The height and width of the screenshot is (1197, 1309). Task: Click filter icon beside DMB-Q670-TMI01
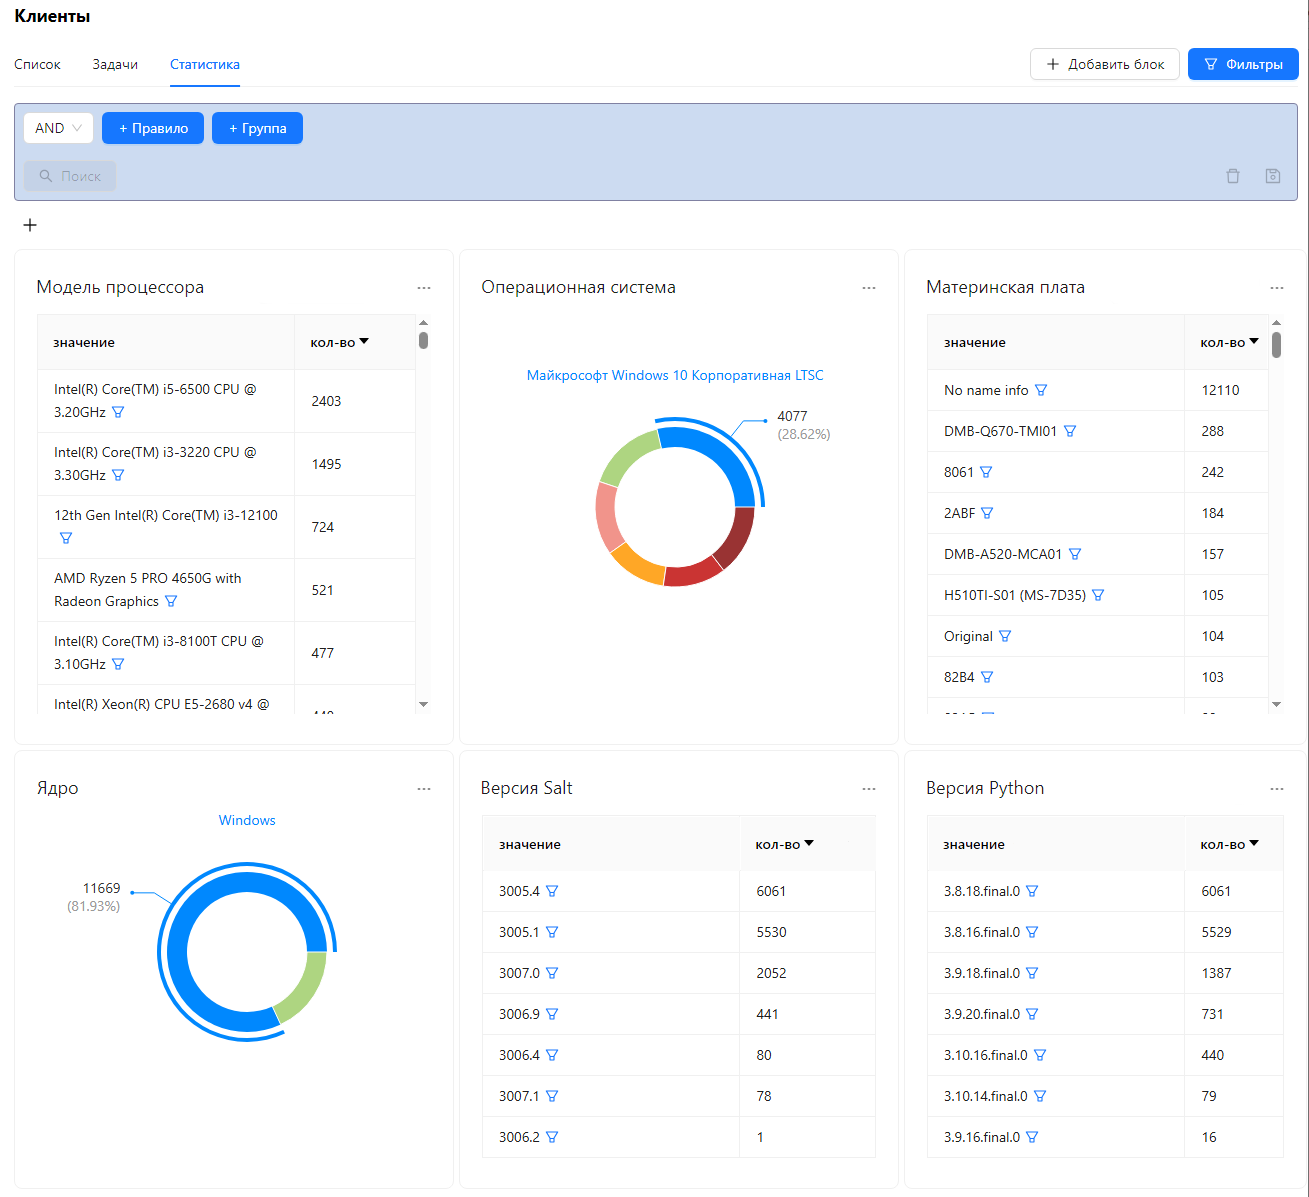[1070, 431]
